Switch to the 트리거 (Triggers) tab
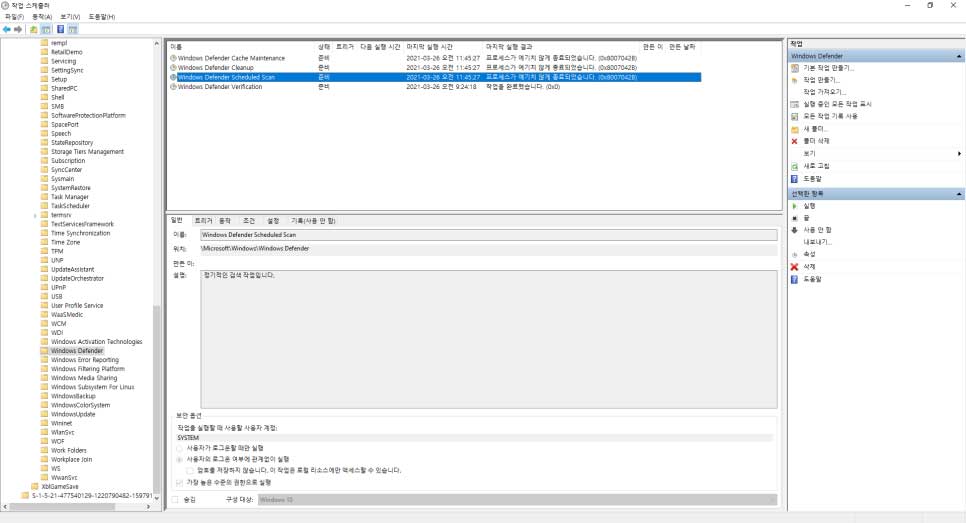The image size is (966, 523). [x=203, y=221]
